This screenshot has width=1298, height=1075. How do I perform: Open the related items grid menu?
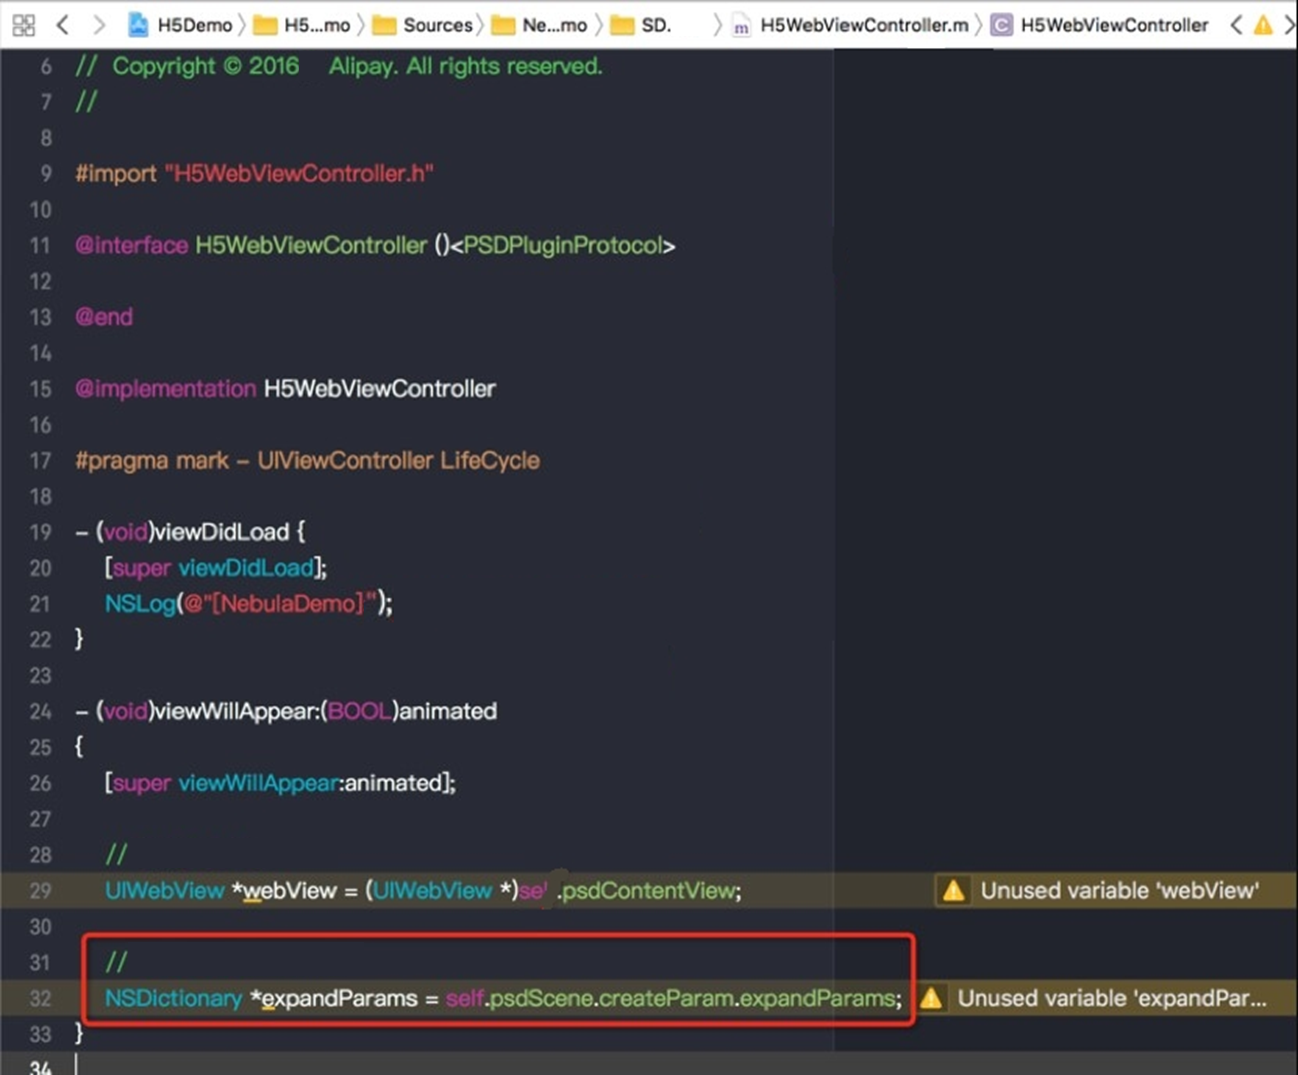pos(23,25)
